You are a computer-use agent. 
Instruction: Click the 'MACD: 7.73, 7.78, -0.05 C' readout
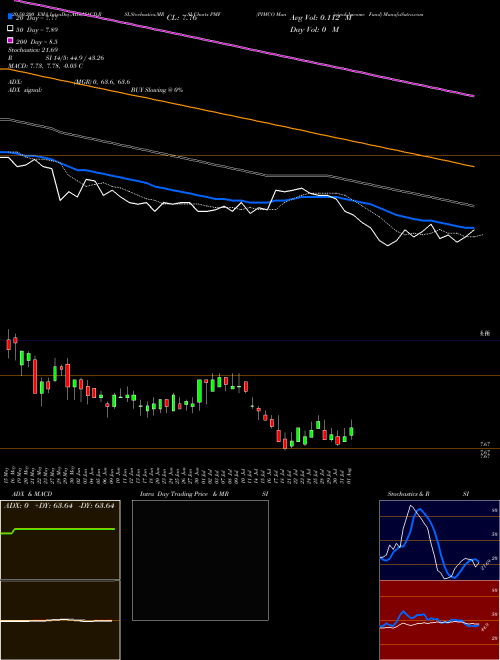pyautogui.click(x=45, y=66)
